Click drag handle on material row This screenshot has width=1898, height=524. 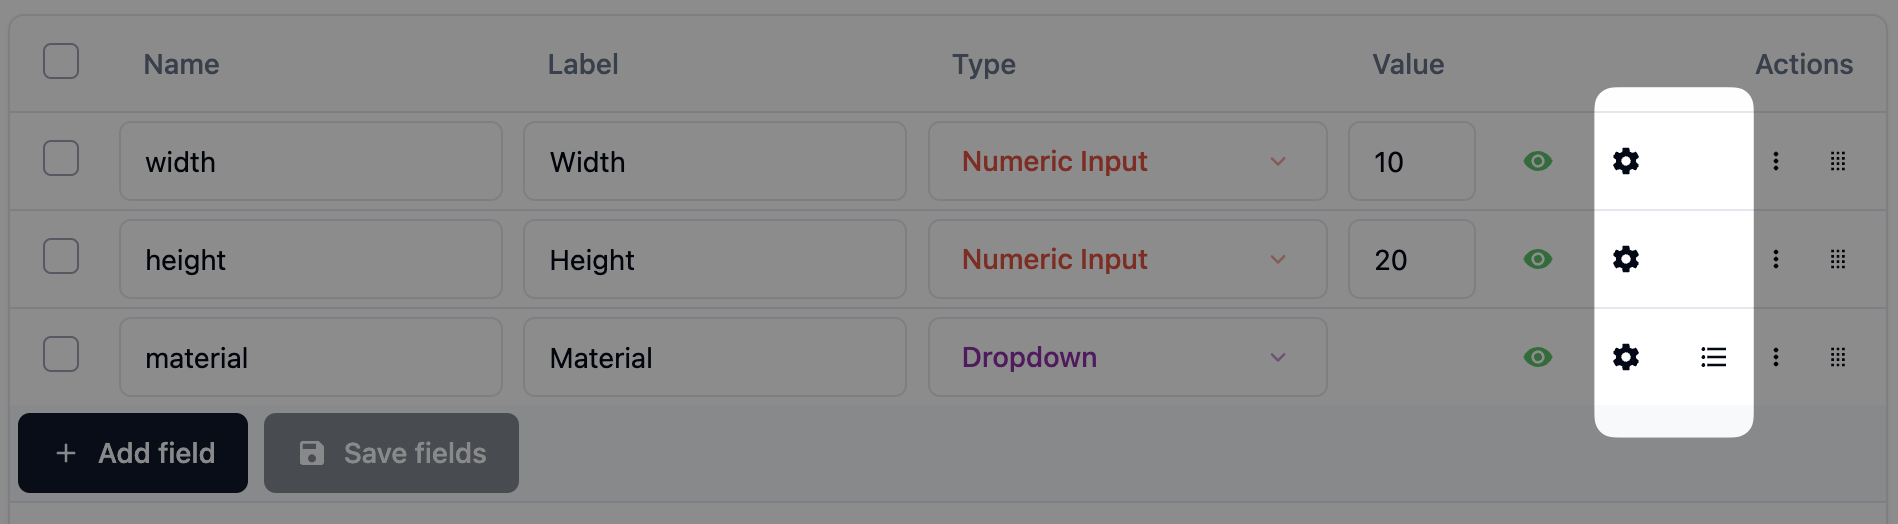pyautogui.click(x=1838, y=357)
